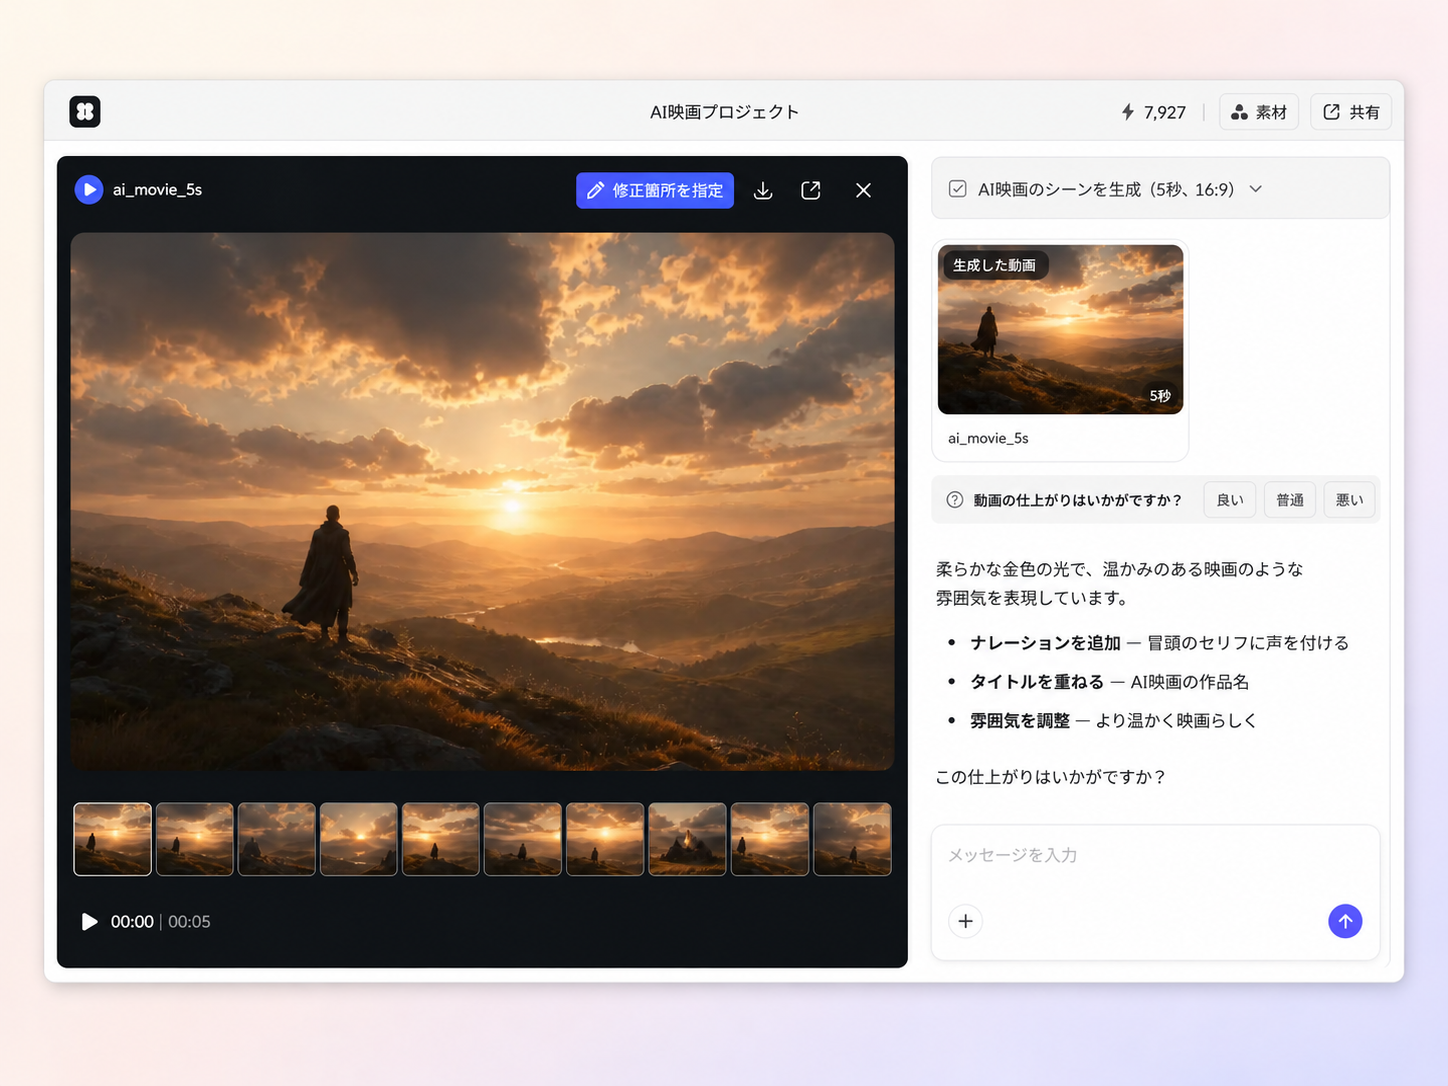Image resolution: width=1448 pixels, height=1086 pixels.
Task: Select the third timeline frame thumbnail
Action: [x=277, y=839]
